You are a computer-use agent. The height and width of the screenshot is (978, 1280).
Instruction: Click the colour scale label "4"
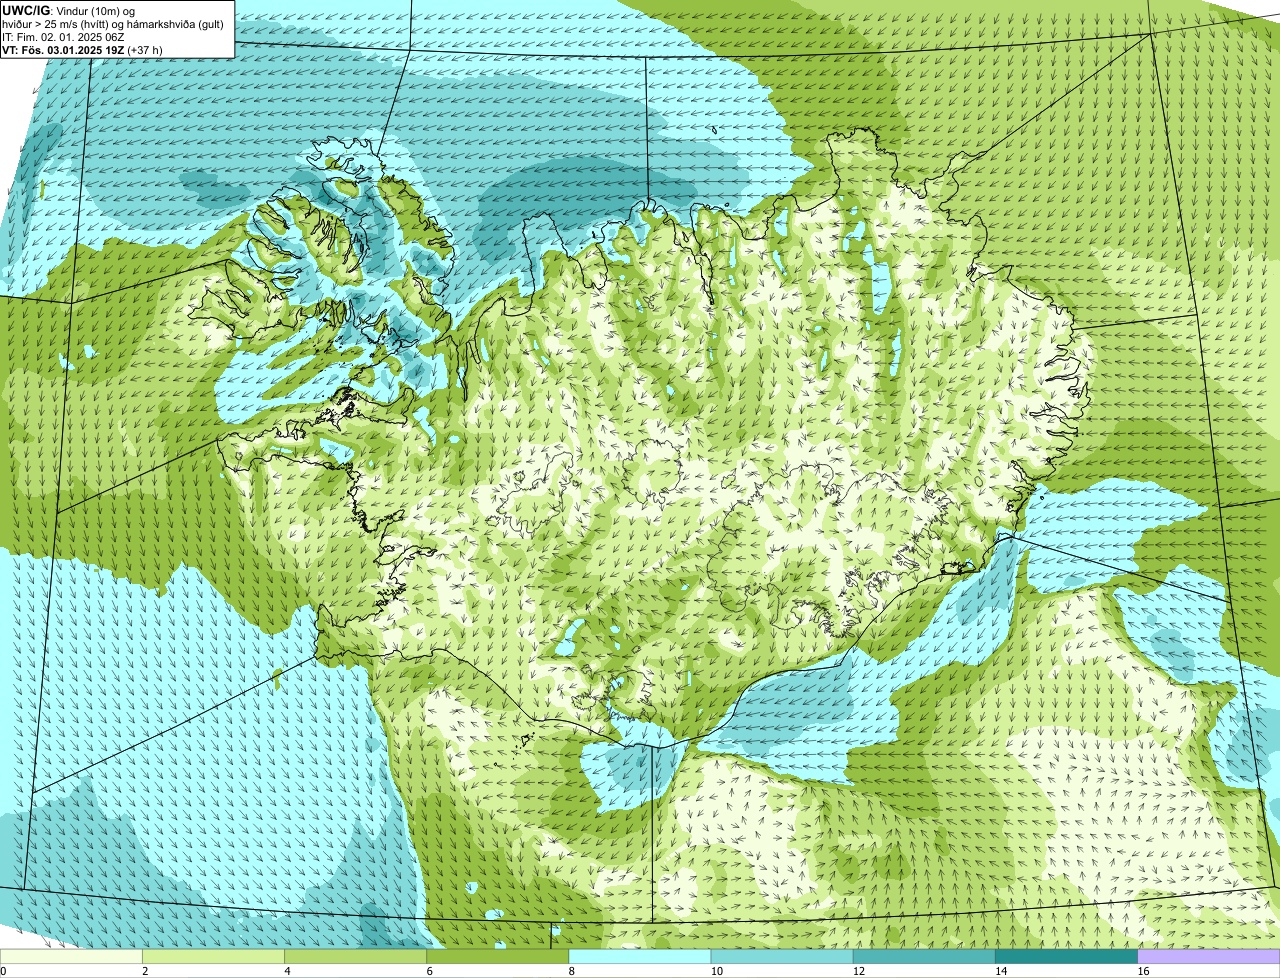point(287,971)
